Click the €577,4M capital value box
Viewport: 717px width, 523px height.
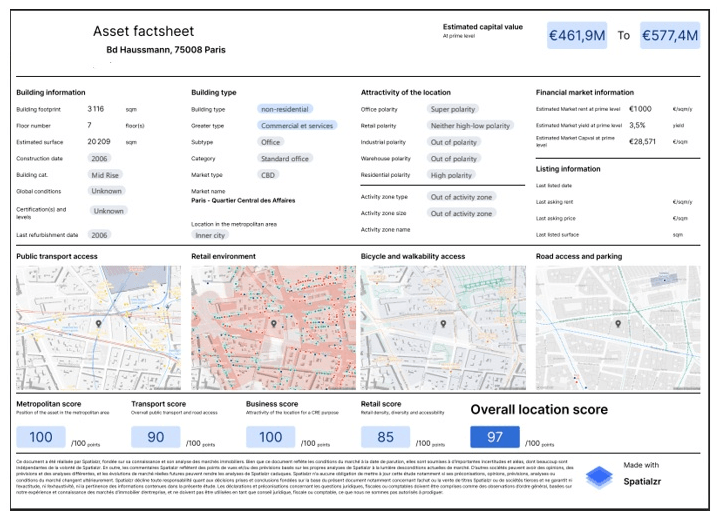[669, 36]
